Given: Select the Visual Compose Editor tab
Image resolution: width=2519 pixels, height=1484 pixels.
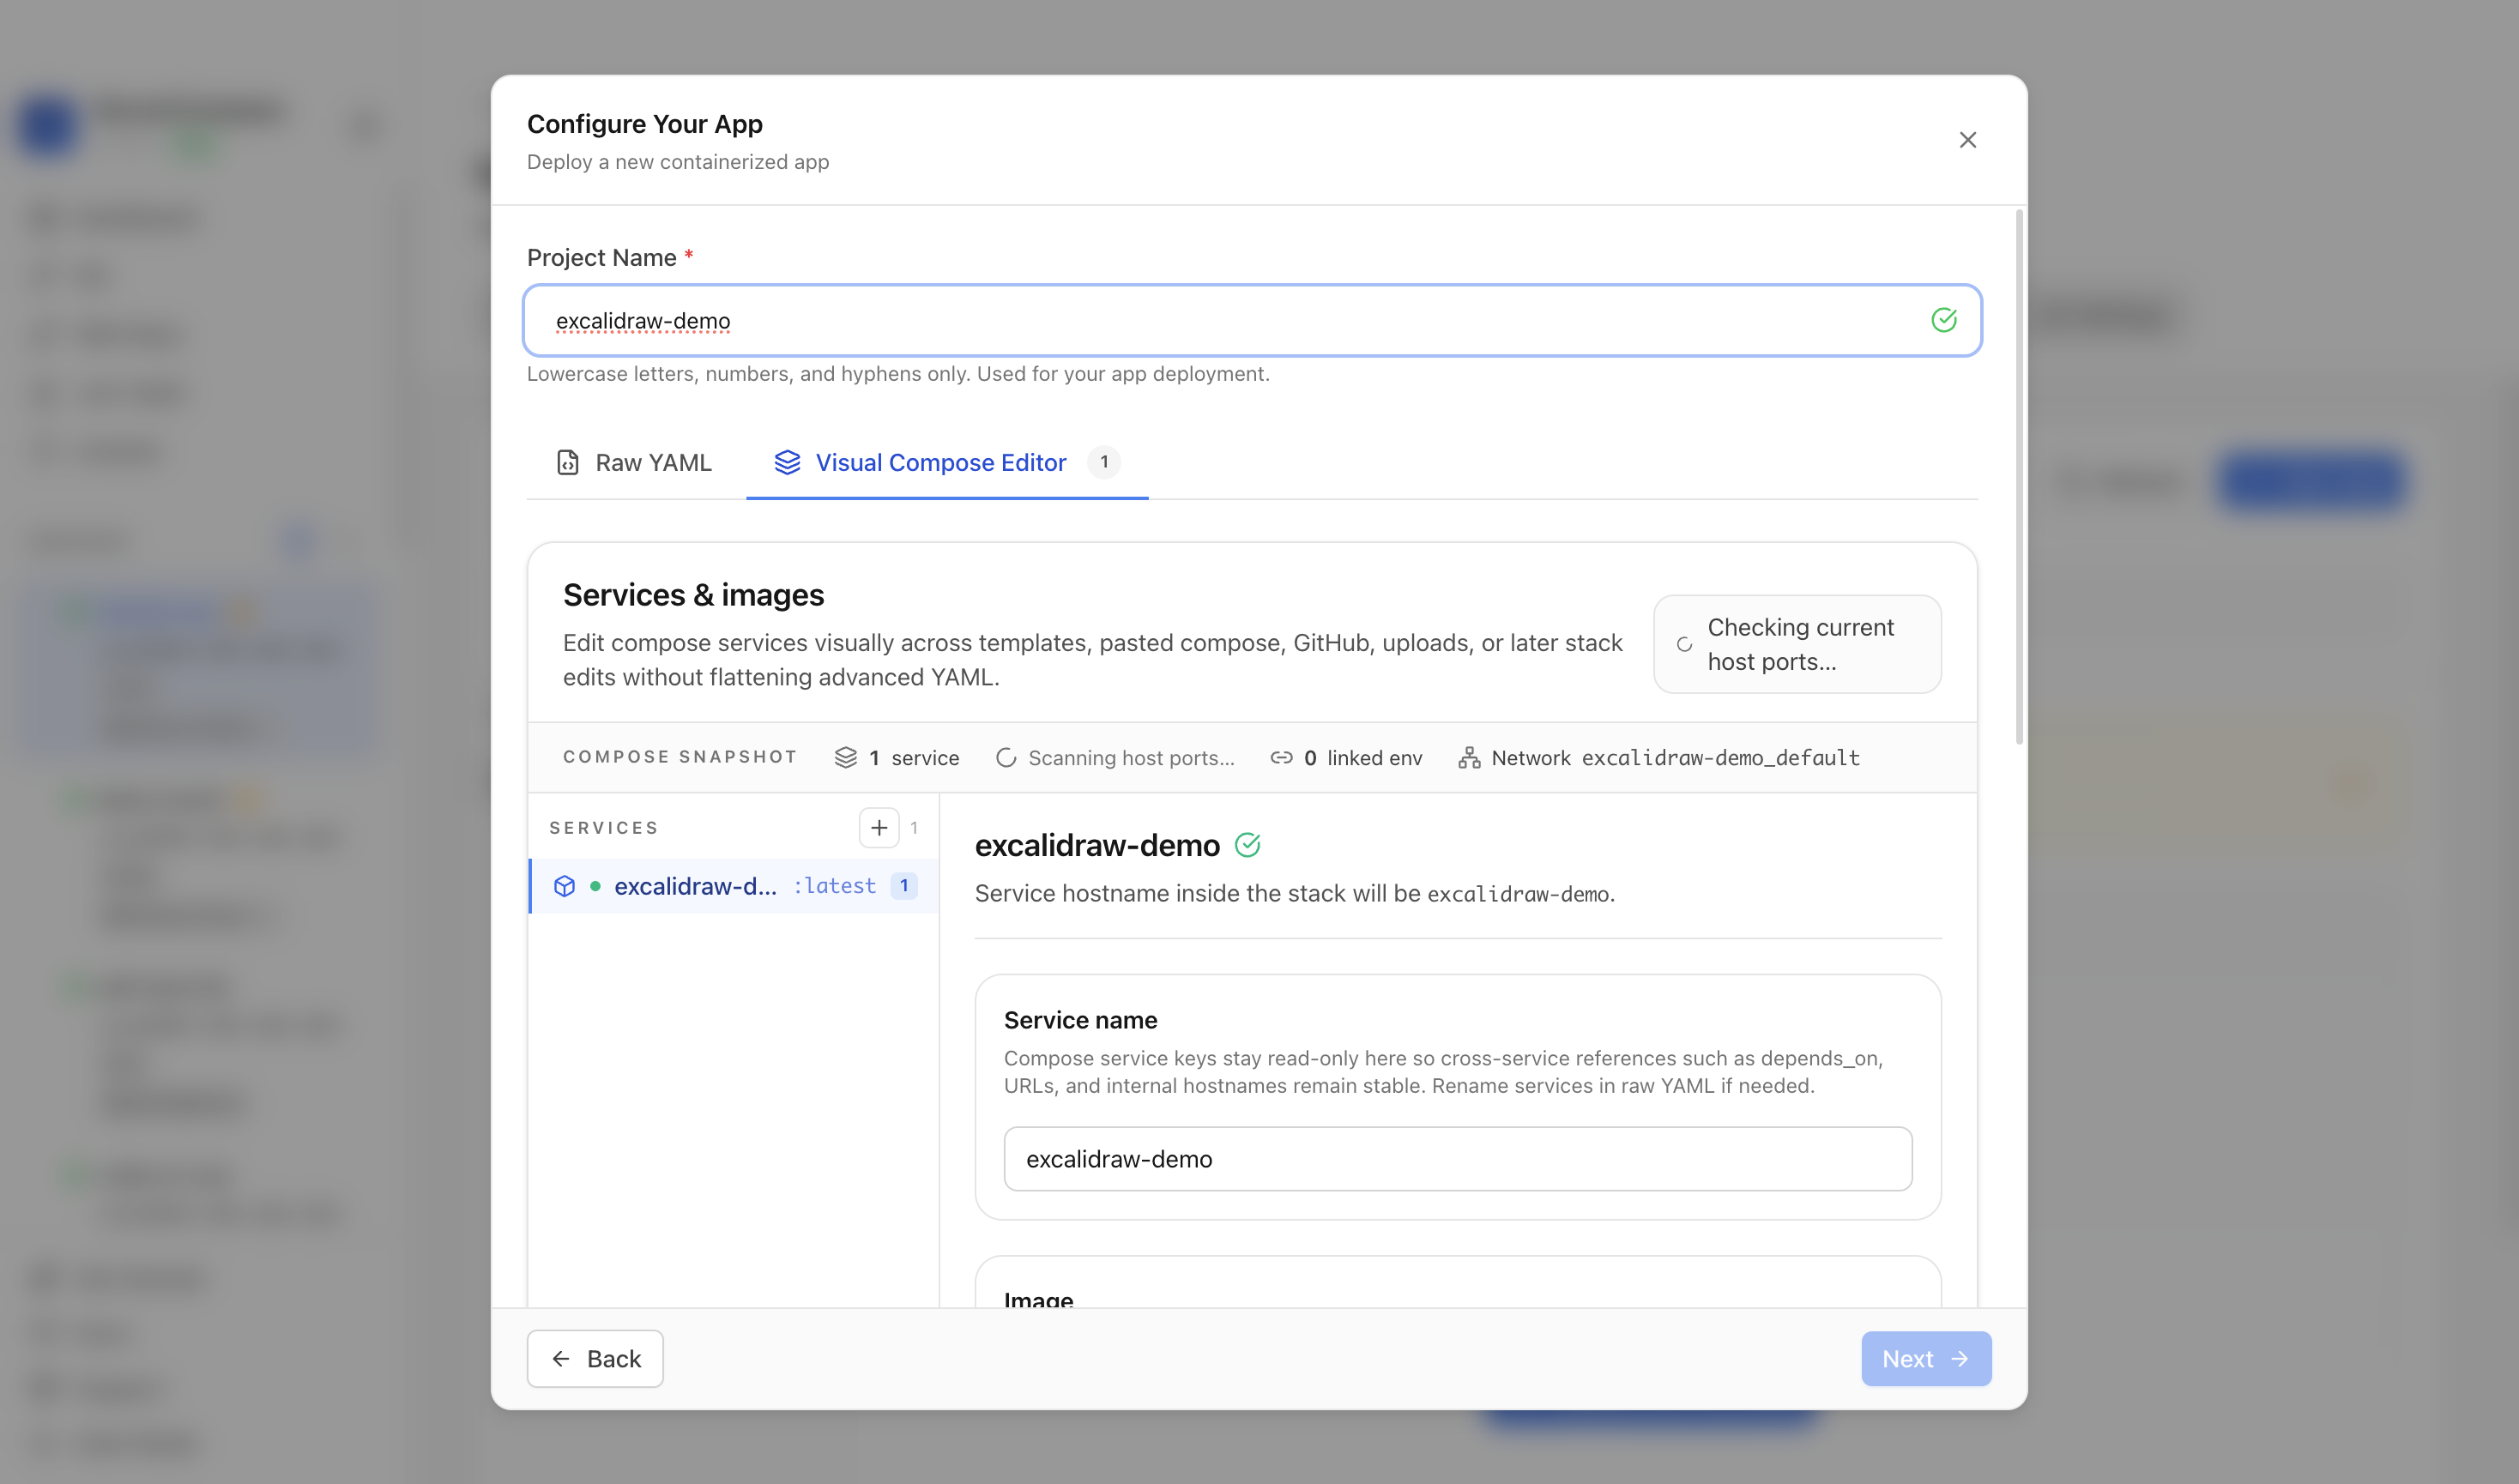Looking at the screenshot, I should pos(947,462).
